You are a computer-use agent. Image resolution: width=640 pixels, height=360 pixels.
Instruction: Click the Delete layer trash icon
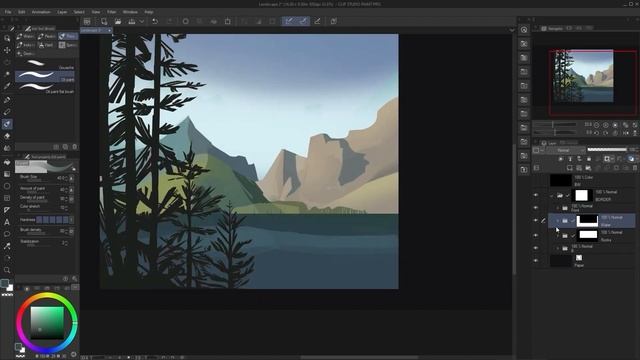pos(635,168)
